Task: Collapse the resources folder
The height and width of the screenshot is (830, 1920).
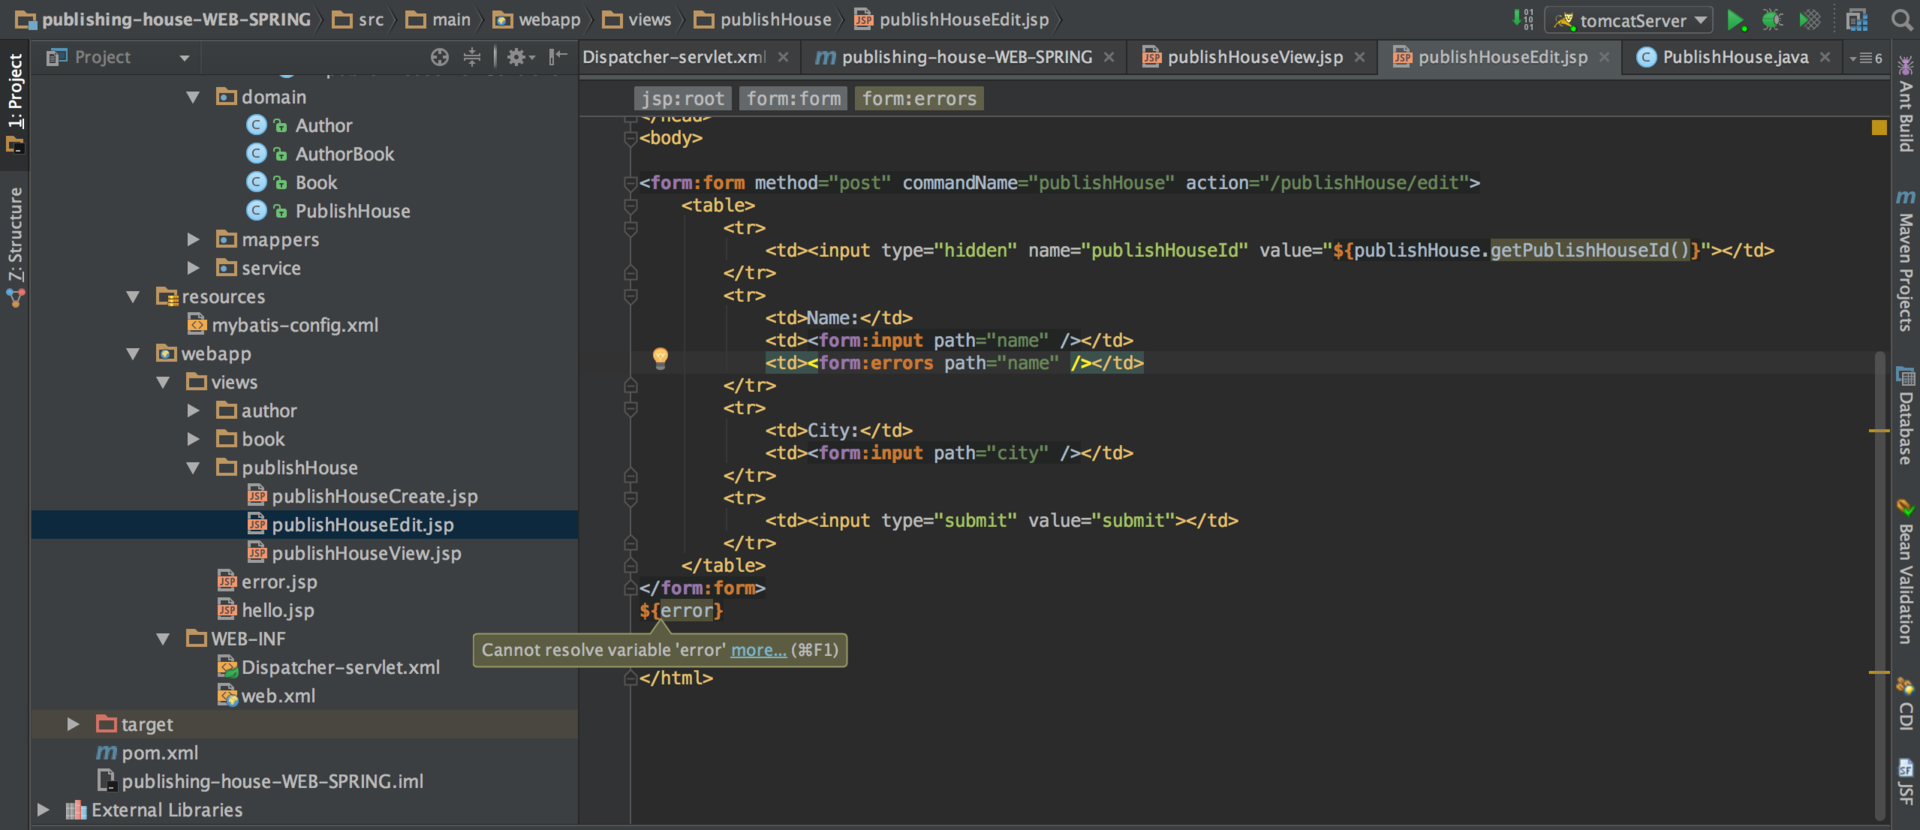Action: [133, 297]
